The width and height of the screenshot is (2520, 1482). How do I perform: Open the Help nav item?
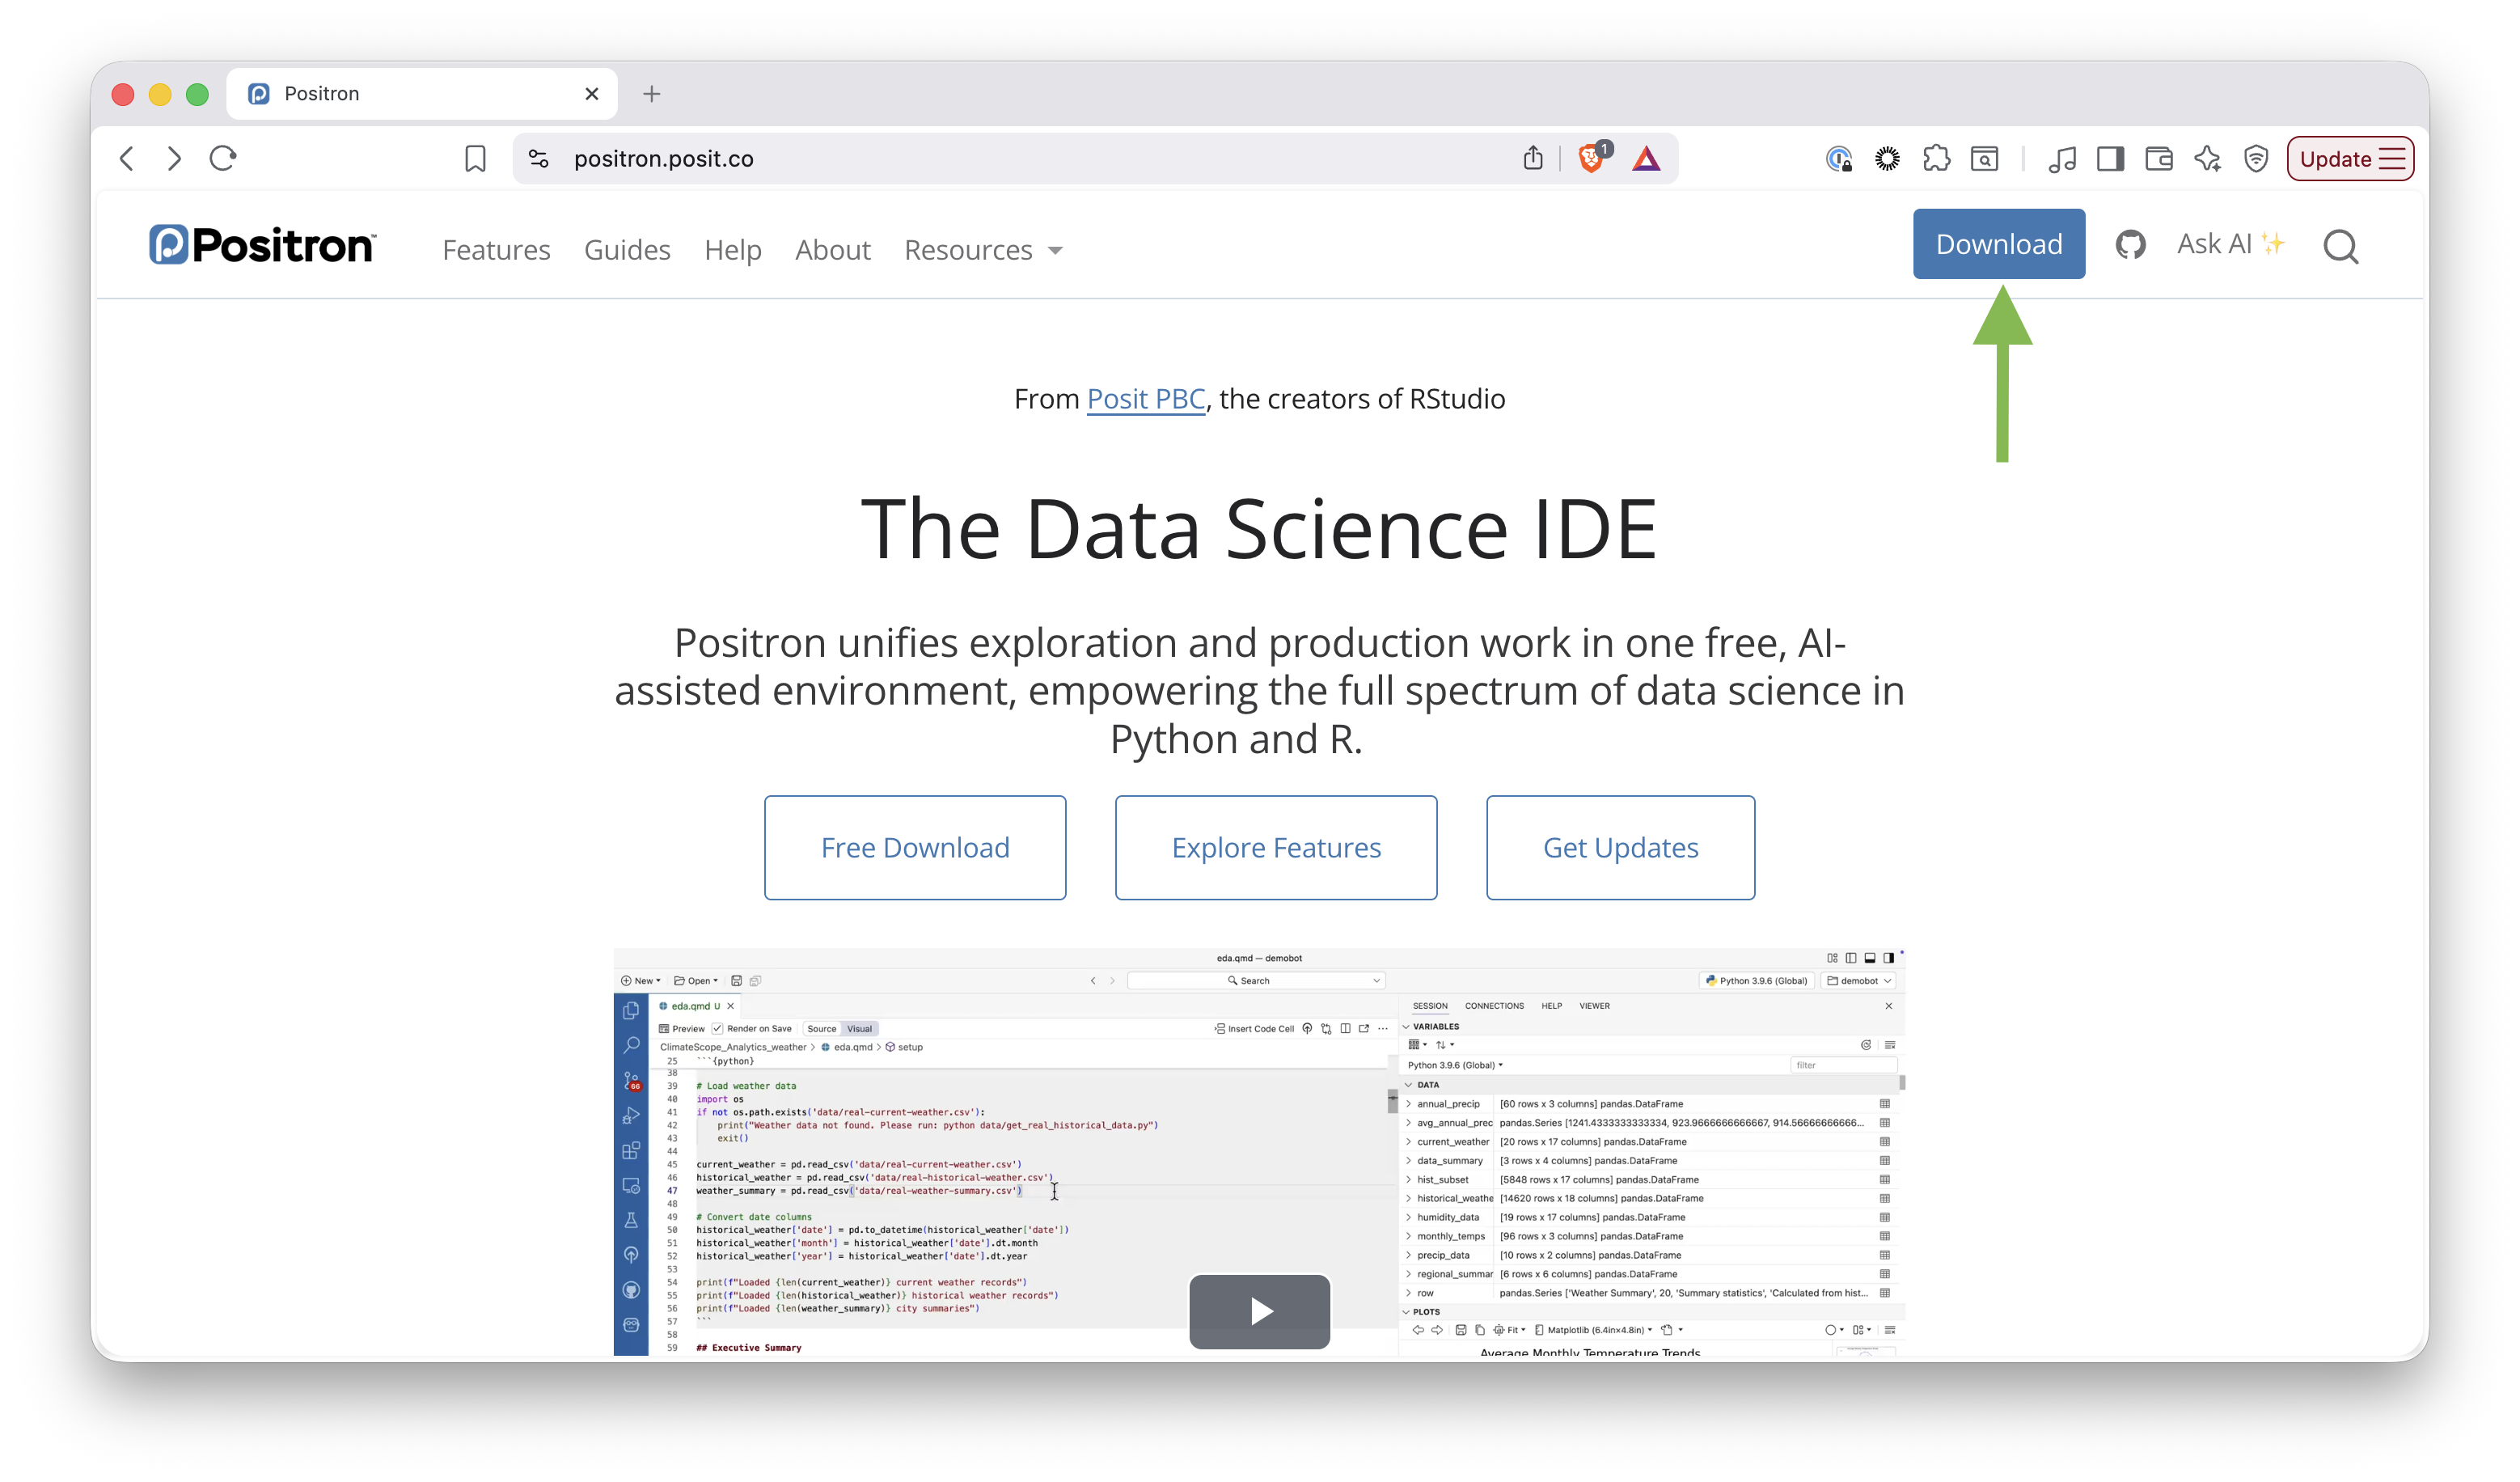point(733,250)
